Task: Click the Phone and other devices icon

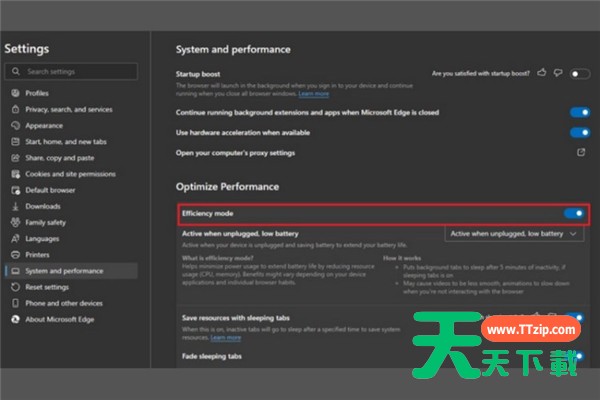Action: pos(15,303)
